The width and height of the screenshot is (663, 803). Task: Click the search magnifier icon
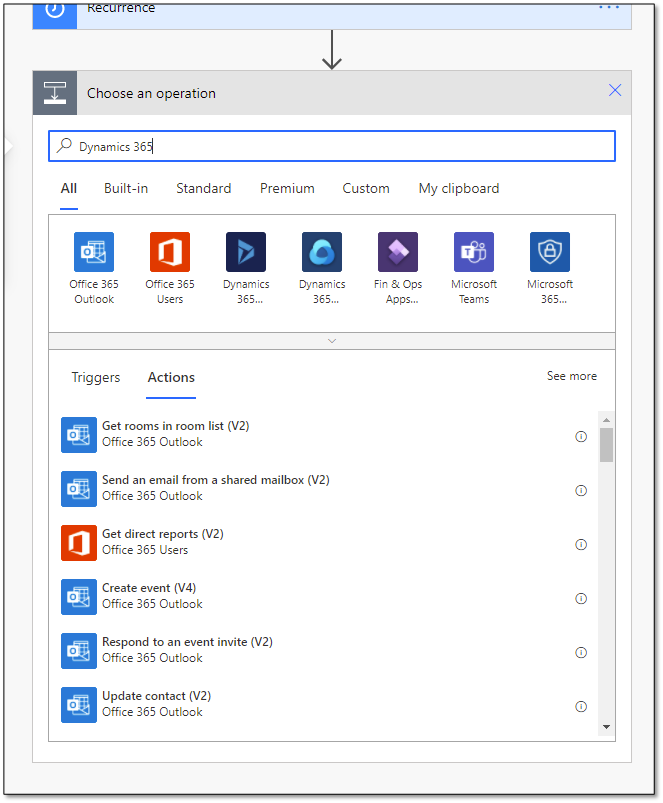coord(64,145)
